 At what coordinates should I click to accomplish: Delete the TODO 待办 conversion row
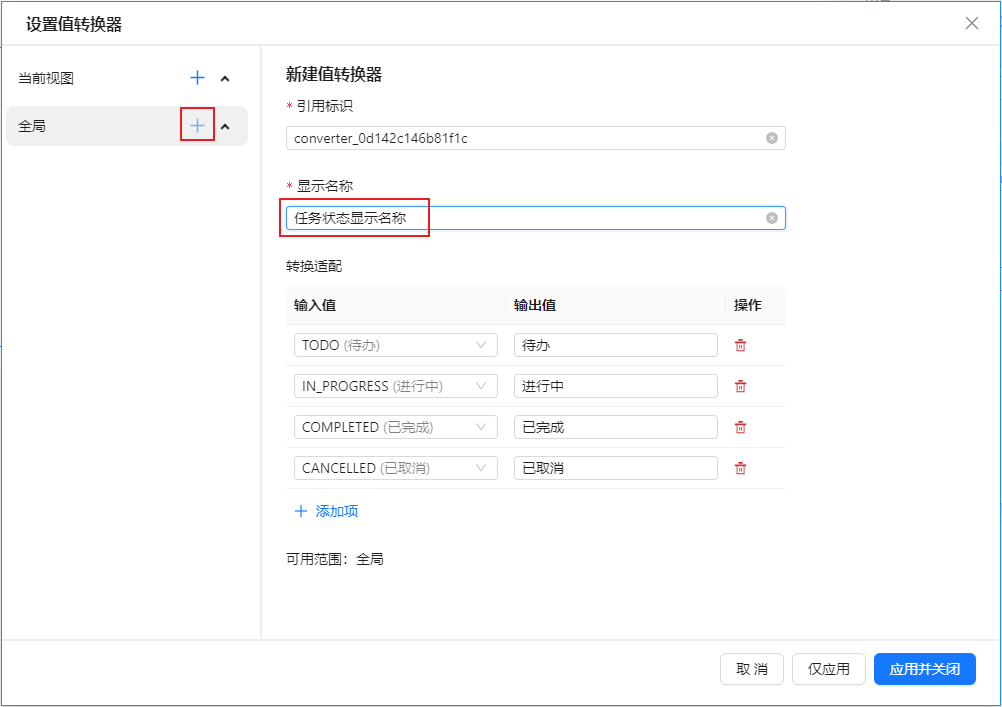(740, 345)
